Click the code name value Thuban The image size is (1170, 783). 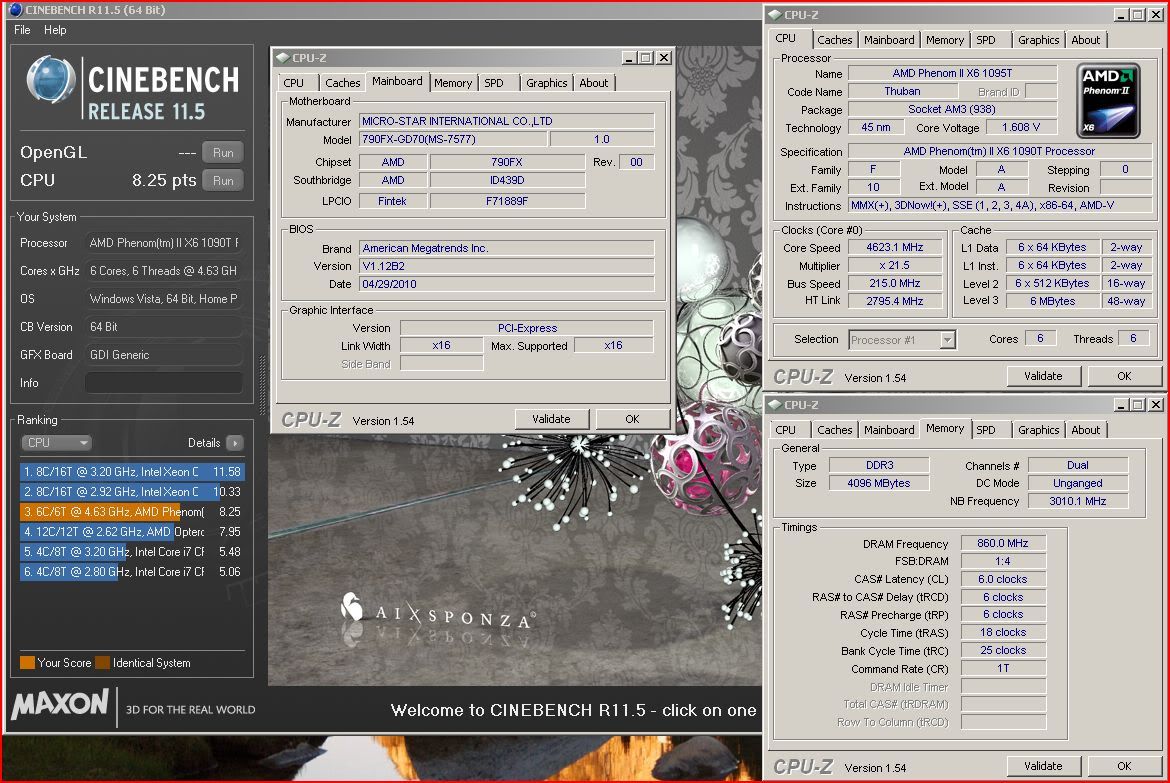[902, 91]
